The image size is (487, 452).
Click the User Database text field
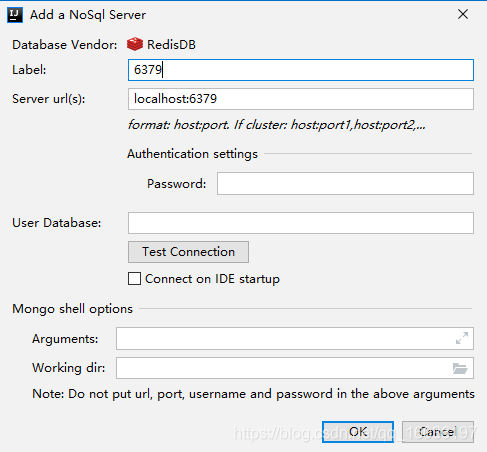pos(301,223)
